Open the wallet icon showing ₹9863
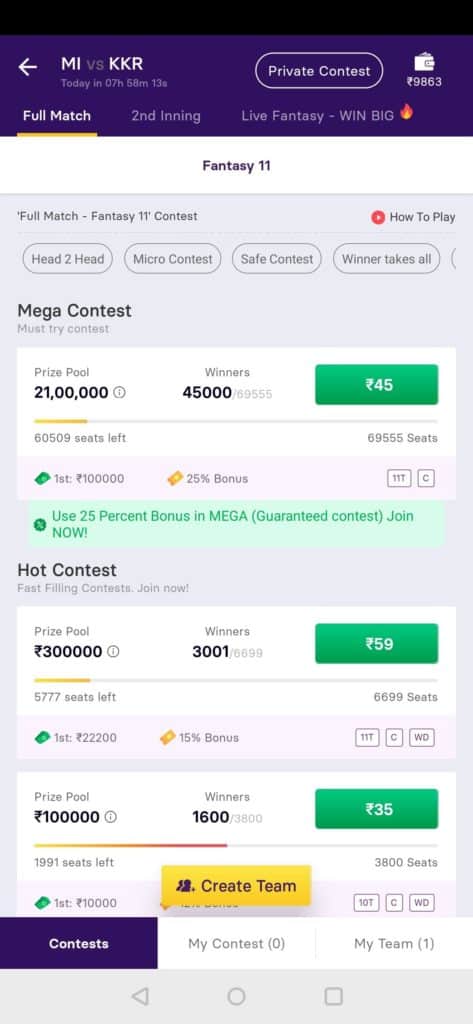The width and height of the screenshot is (473, 1024). coord(425,63)
